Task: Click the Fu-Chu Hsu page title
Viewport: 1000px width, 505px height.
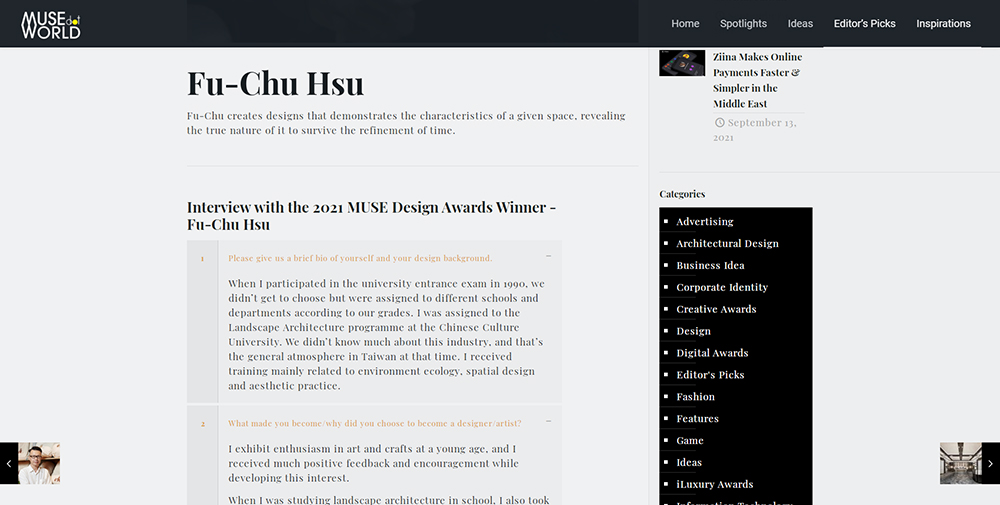Action: click(x=275, y=84)
